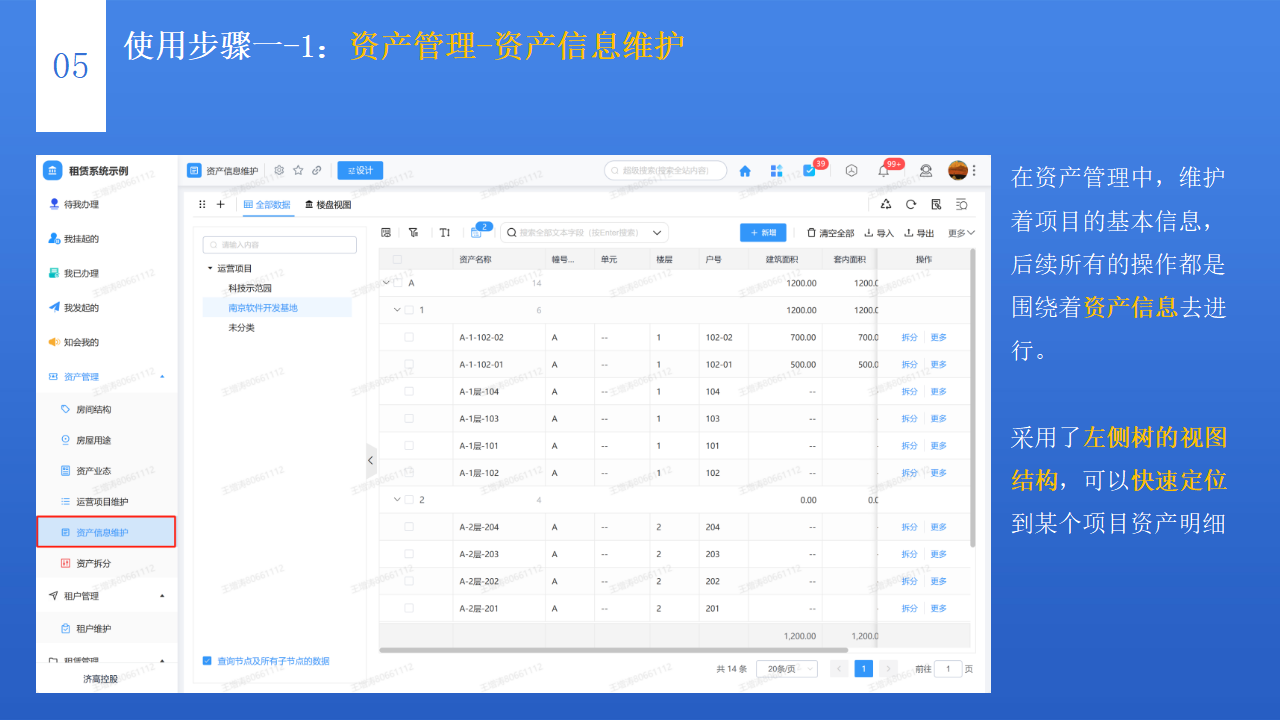Enable the 查询节点及所有子节点的数据 checkbox
The width and height of the screenshot is (1280, 720).
click(x=206, y=660)
